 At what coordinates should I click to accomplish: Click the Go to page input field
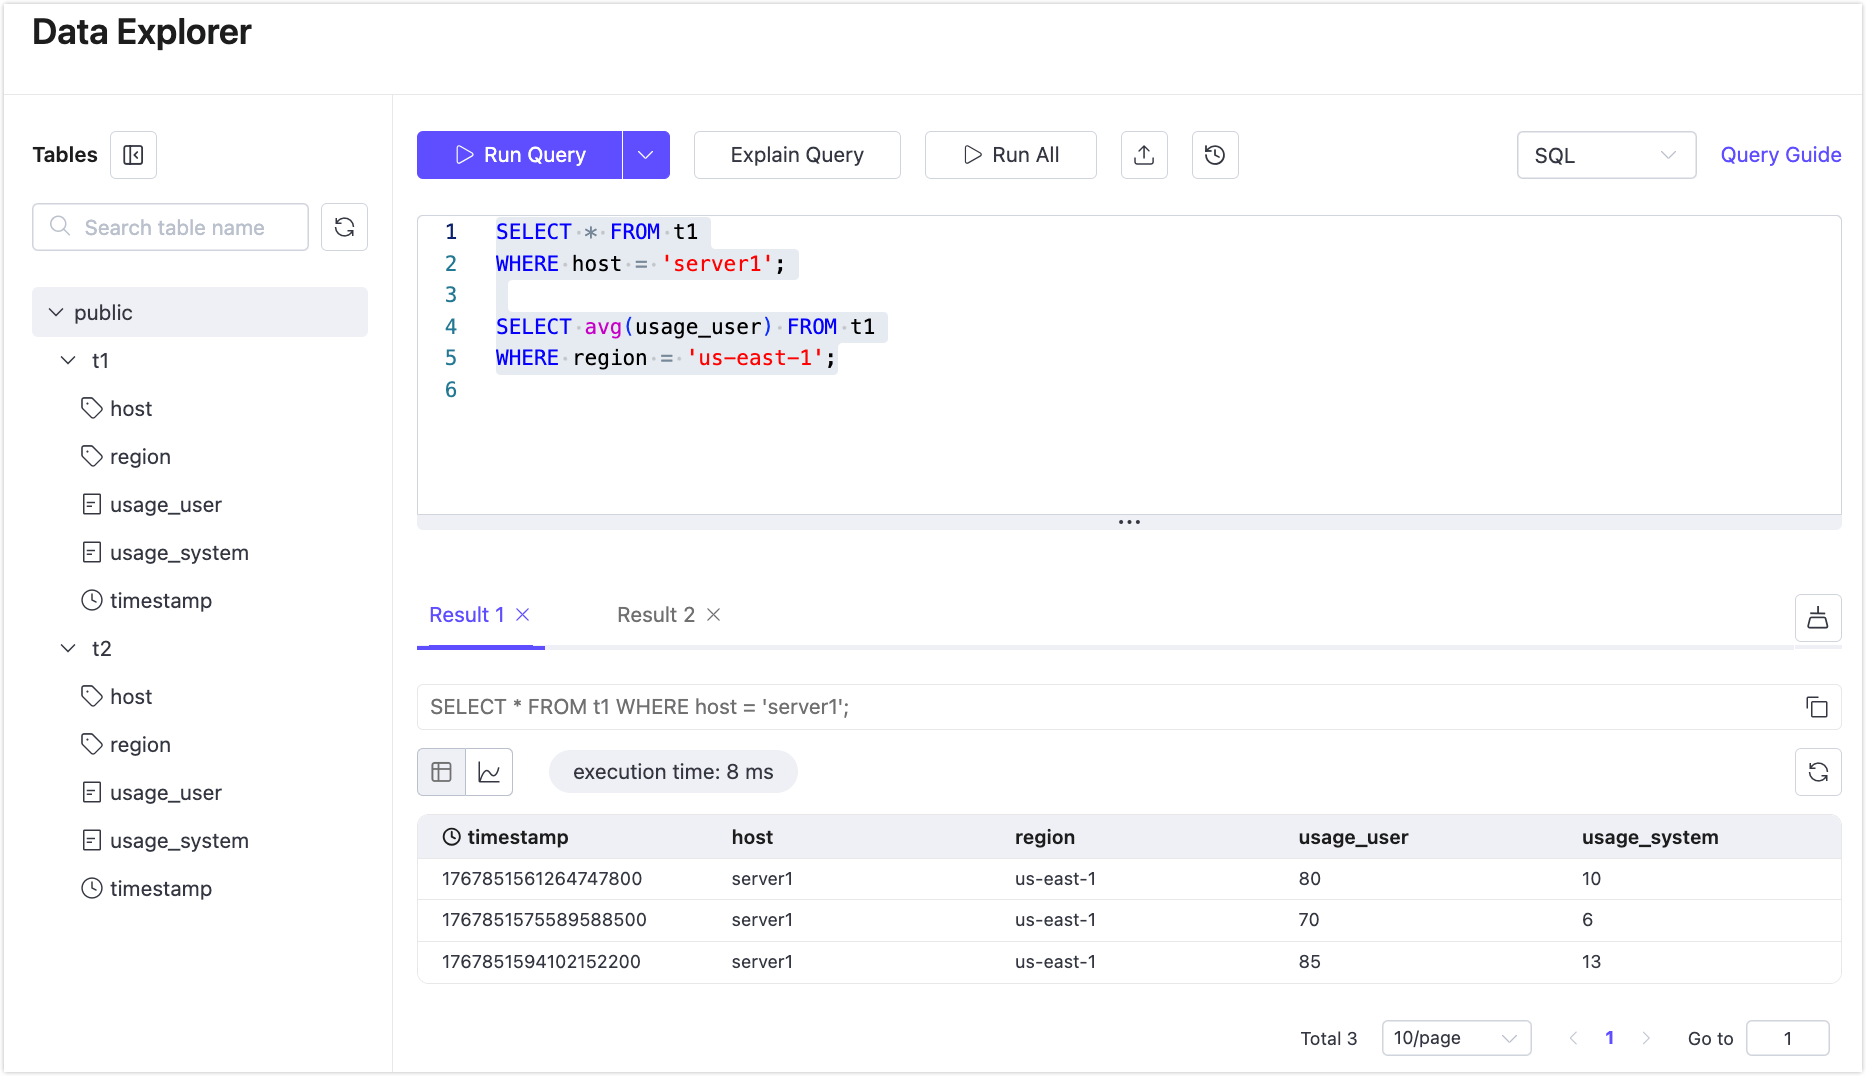click(x=1787, y=1038)
